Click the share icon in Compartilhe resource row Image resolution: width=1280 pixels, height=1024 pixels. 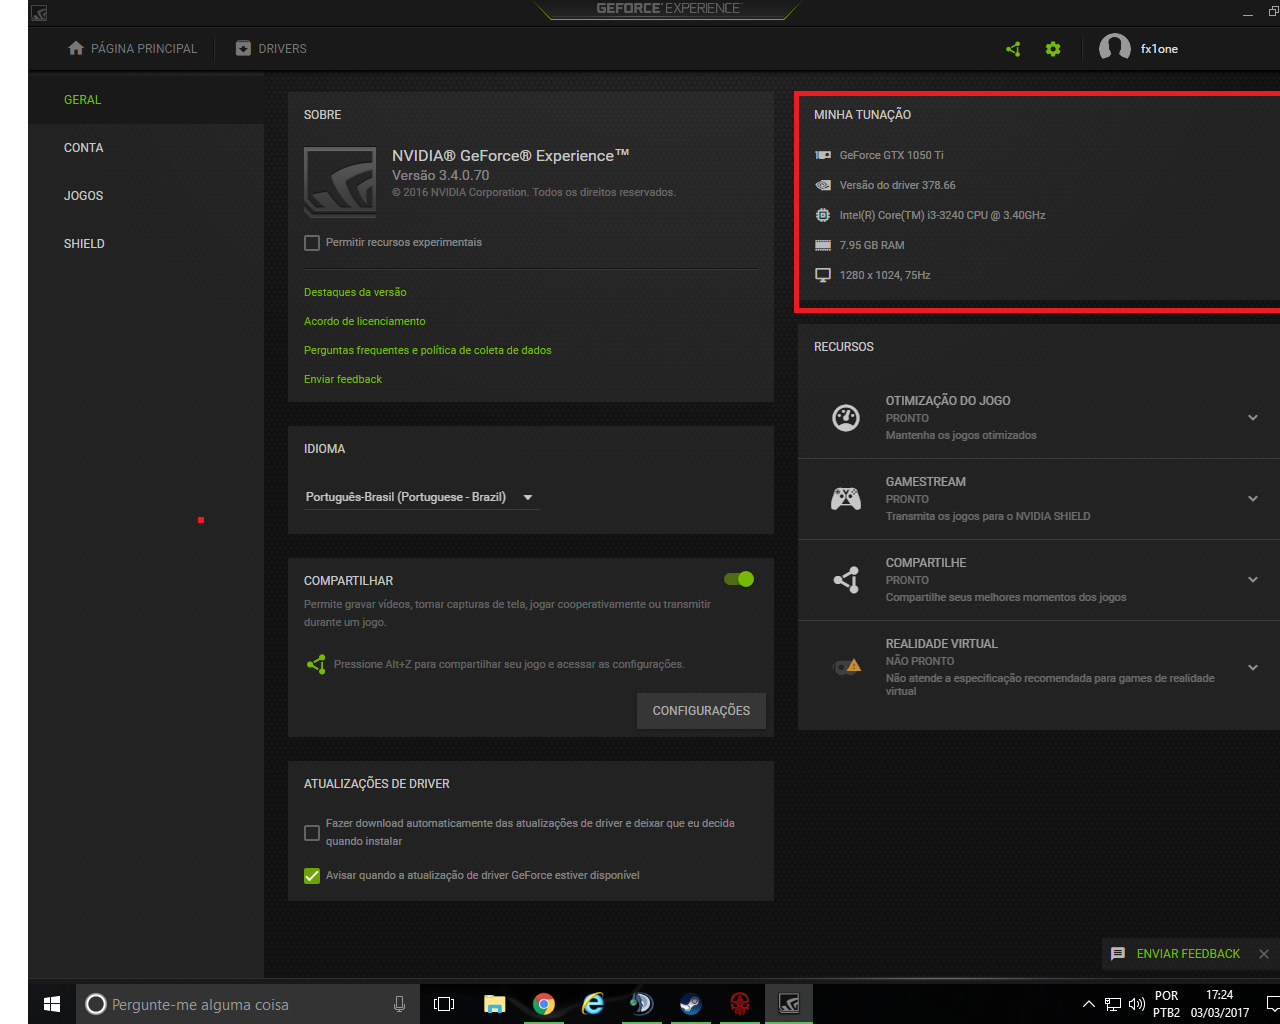click(x=846, y=579)
